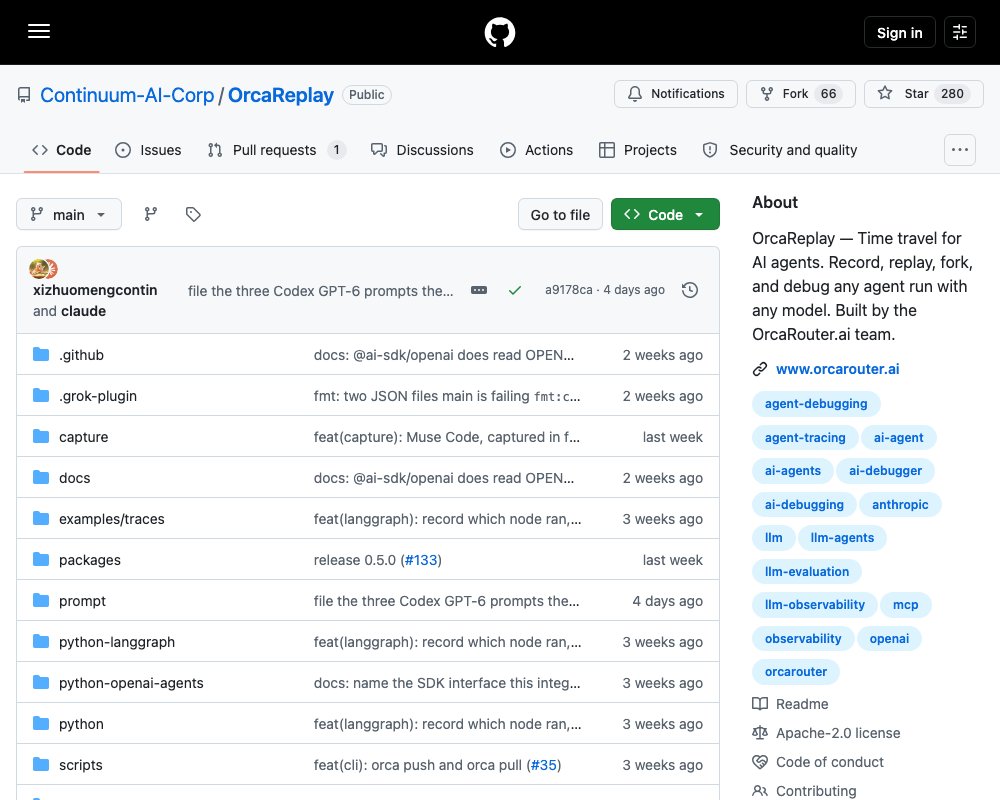Viewport: 1000px width, 800px height.
Task: Click the link icon beside www.orcarouter.ai
Action: [x=760, y=369]
